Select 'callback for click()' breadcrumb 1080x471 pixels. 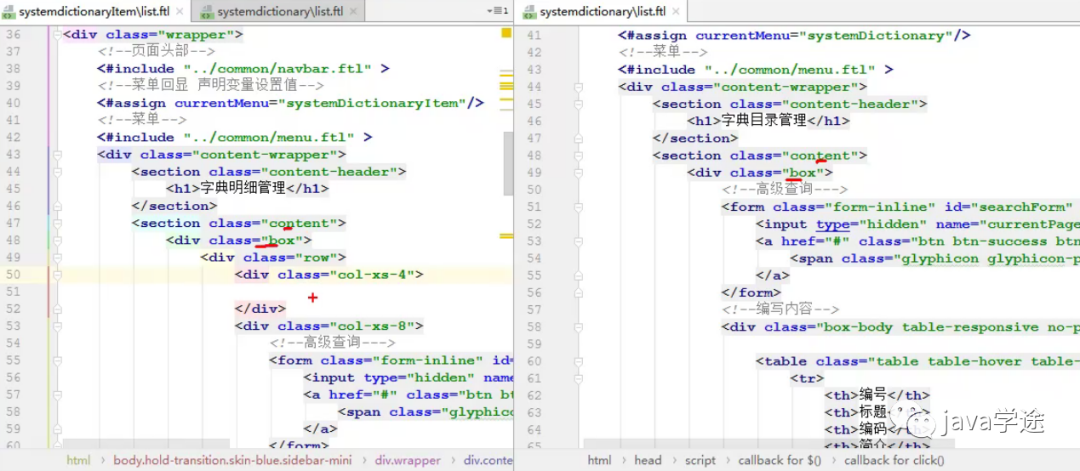[x=894, y=460]
